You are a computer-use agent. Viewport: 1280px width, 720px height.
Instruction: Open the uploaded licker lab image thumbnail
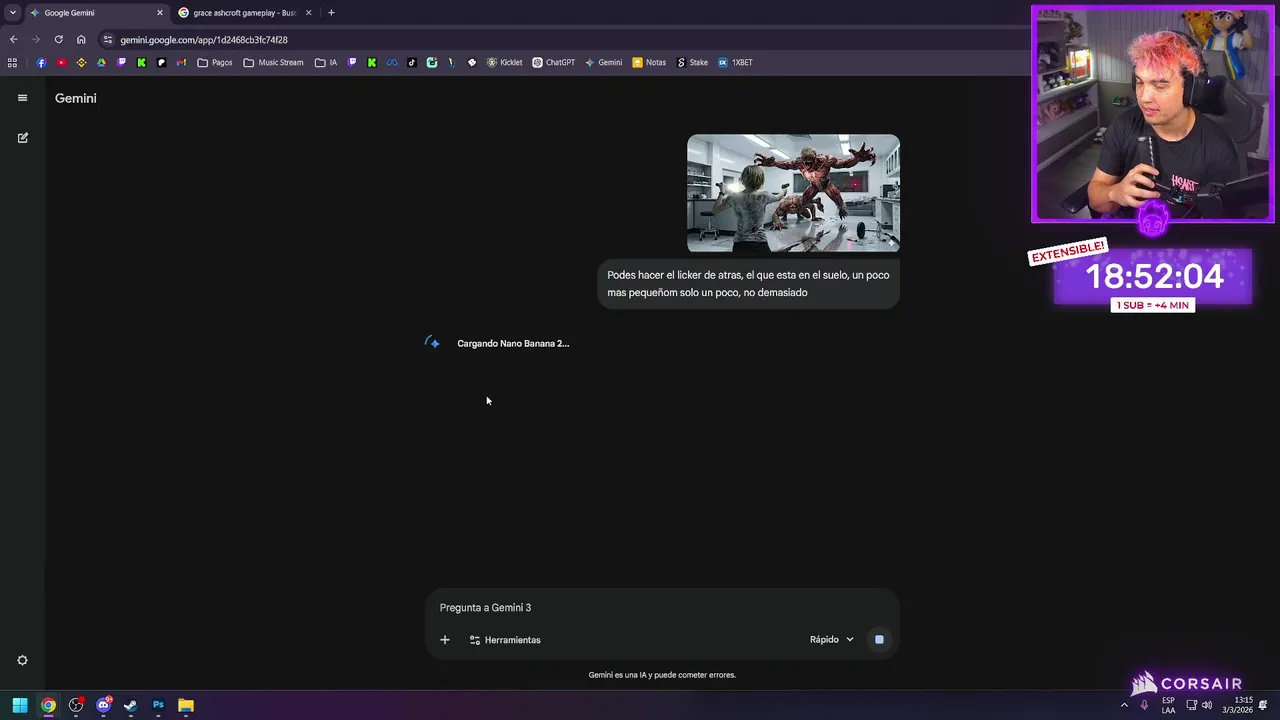click(793, 193)
